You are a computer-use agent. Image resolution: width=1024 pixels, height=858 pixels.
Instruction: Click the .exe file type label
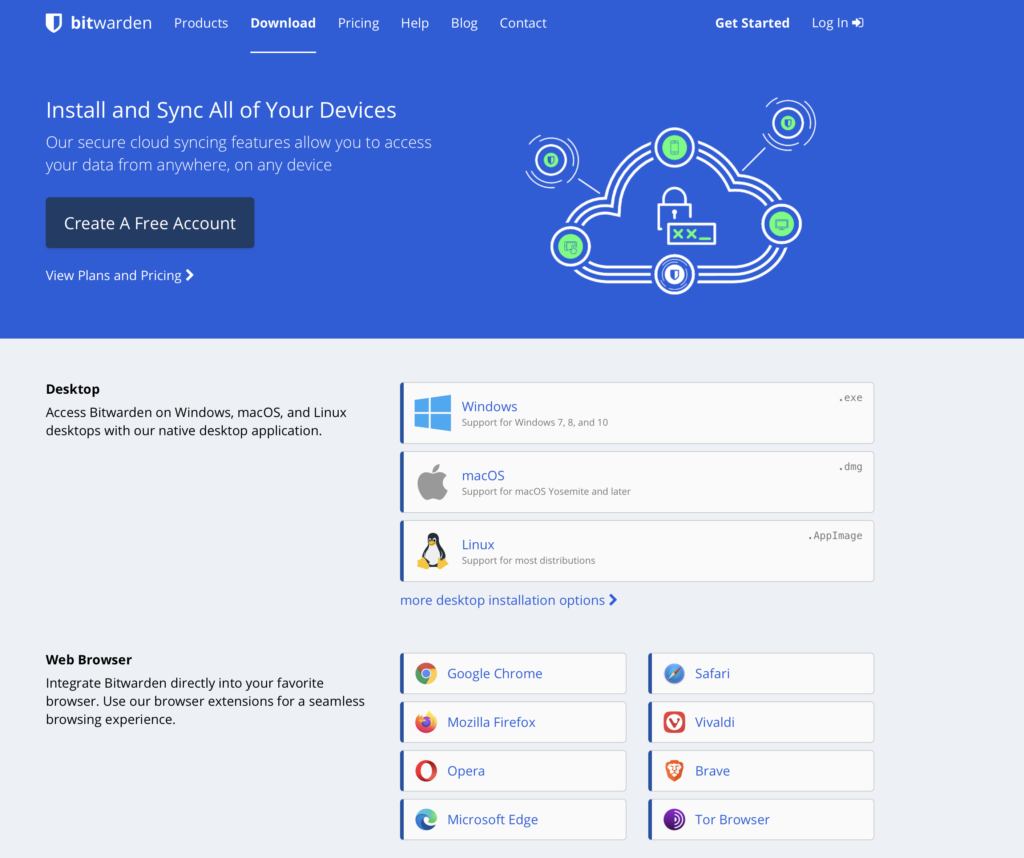coord(850,398)
